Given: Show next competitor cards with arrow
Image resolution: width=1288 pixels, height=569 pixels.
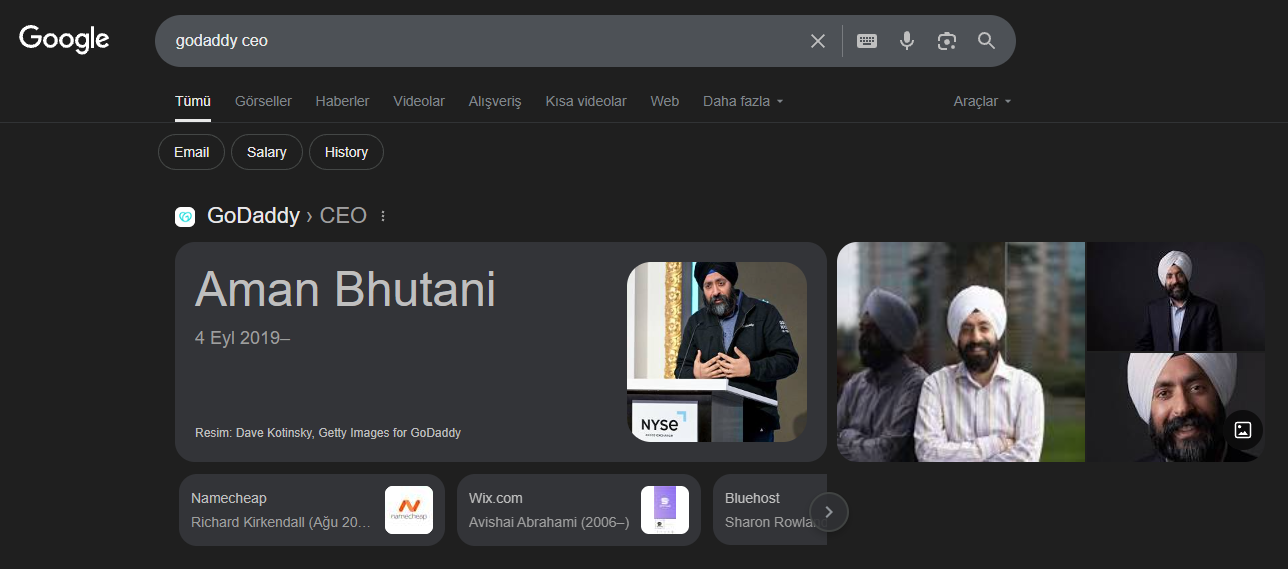Looking at the screenshot, I should coord(829,512).
